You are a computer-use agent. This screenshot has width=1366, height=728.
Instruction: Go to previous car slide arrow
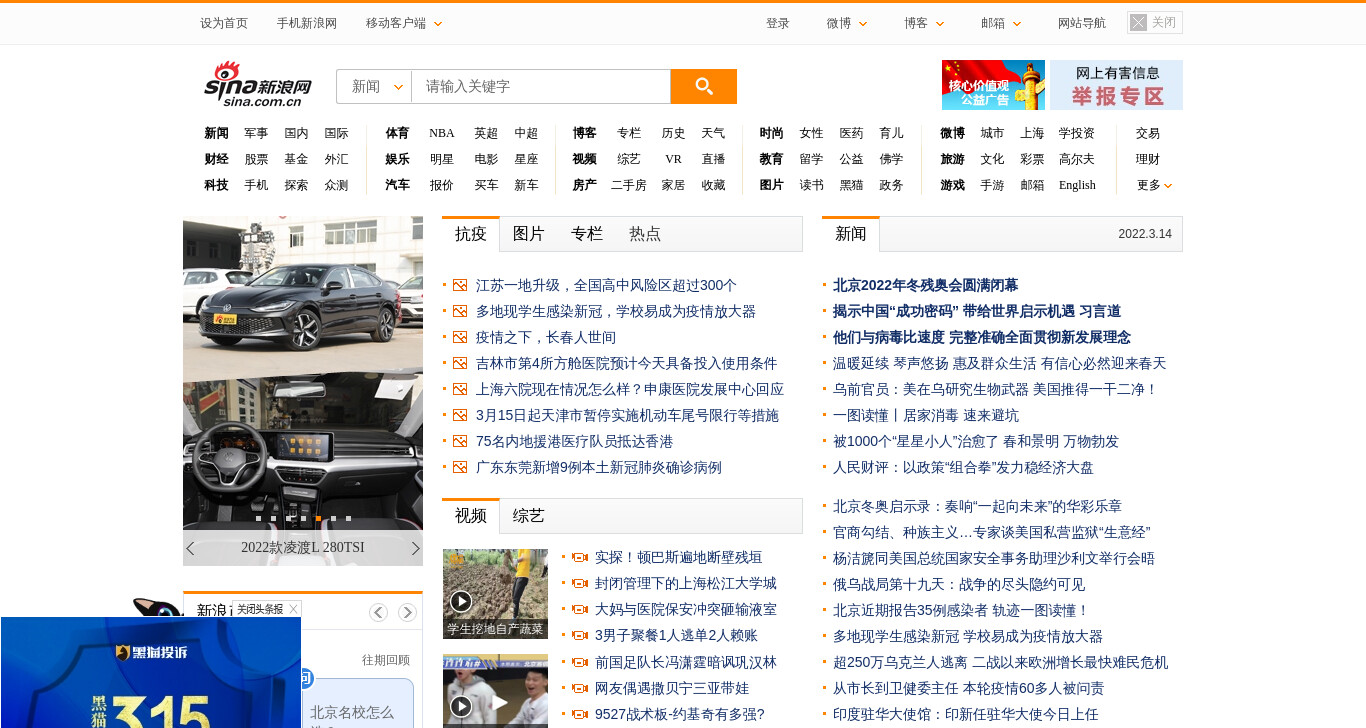click(x=190, y=548)
